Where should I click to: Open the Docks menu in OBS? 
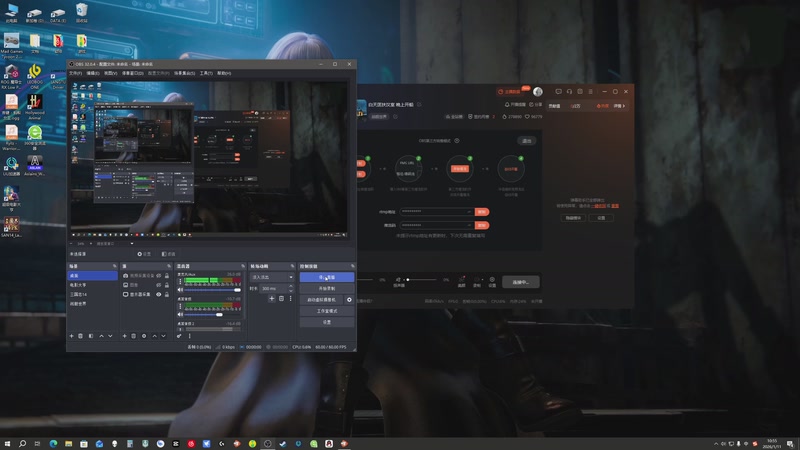pos(132,73)
